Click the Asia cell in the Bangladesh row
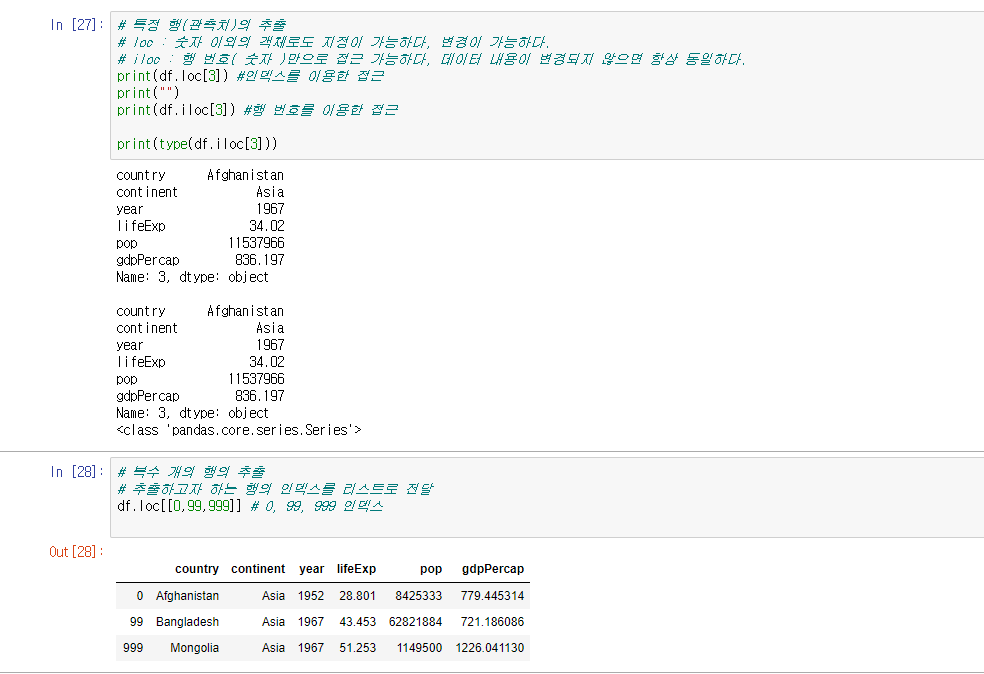984x674 pixels. pos(273,621)
